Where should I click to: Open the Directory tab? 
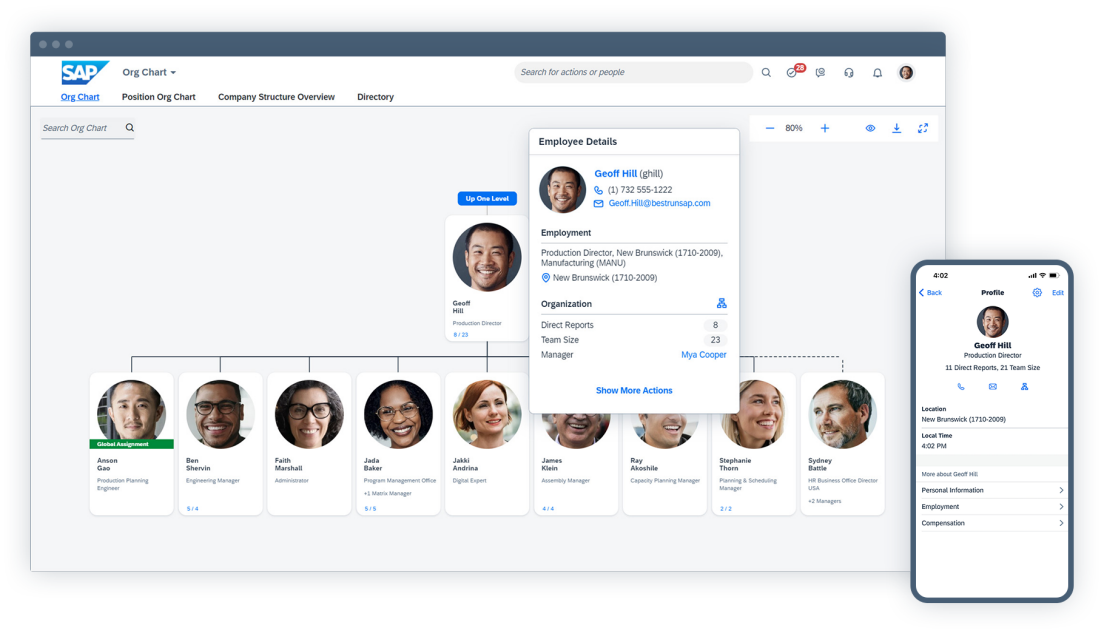point(375,97)
